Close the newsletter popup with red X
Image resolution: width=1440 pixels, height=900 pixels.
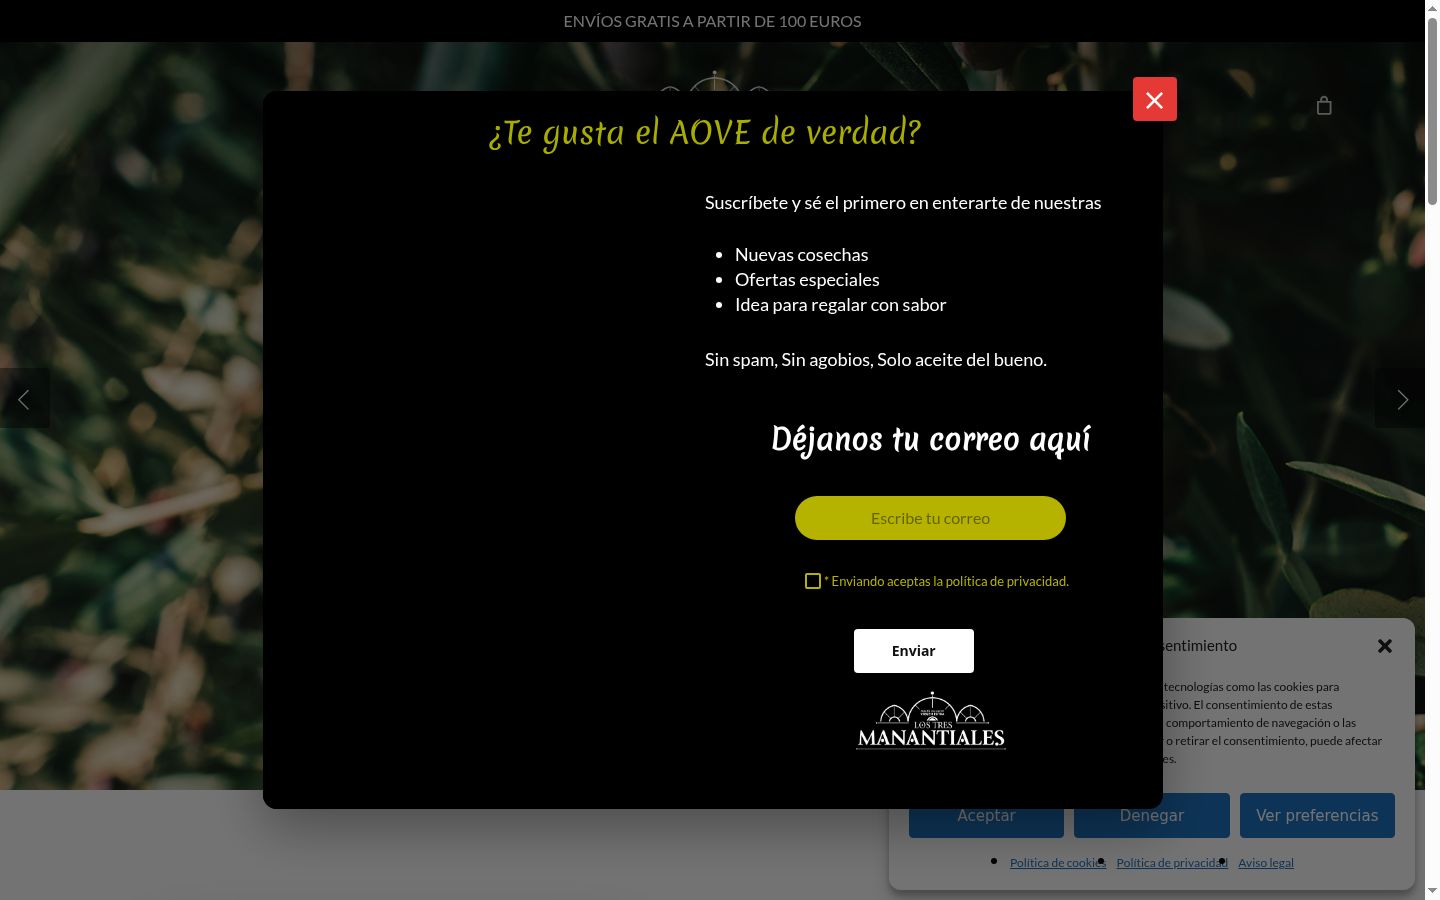1154,99
